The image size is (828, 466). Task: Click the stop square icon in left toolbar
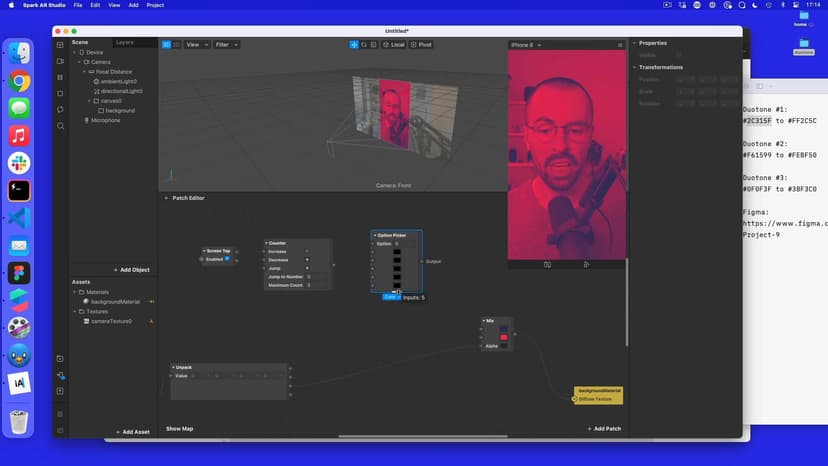point(60,94)
